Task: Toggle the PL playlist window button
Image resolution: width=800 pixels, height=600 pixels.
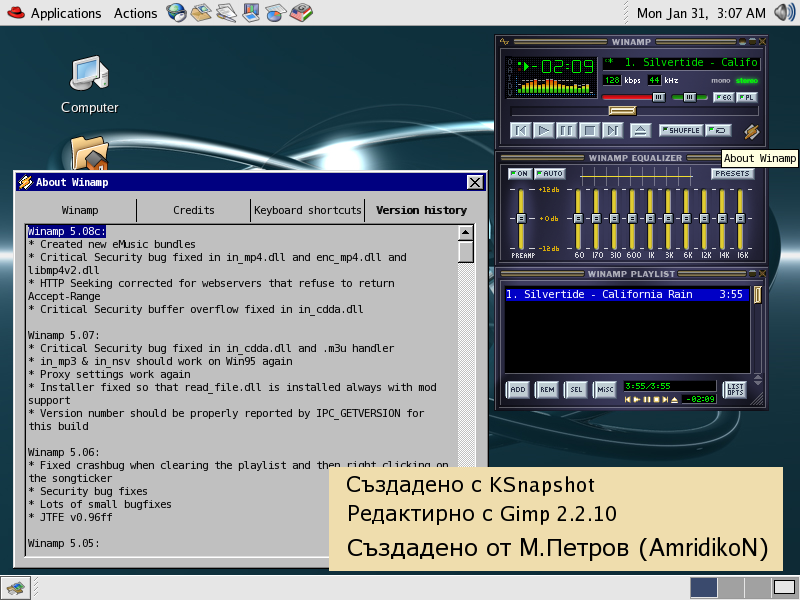Action: coord(747,97)
